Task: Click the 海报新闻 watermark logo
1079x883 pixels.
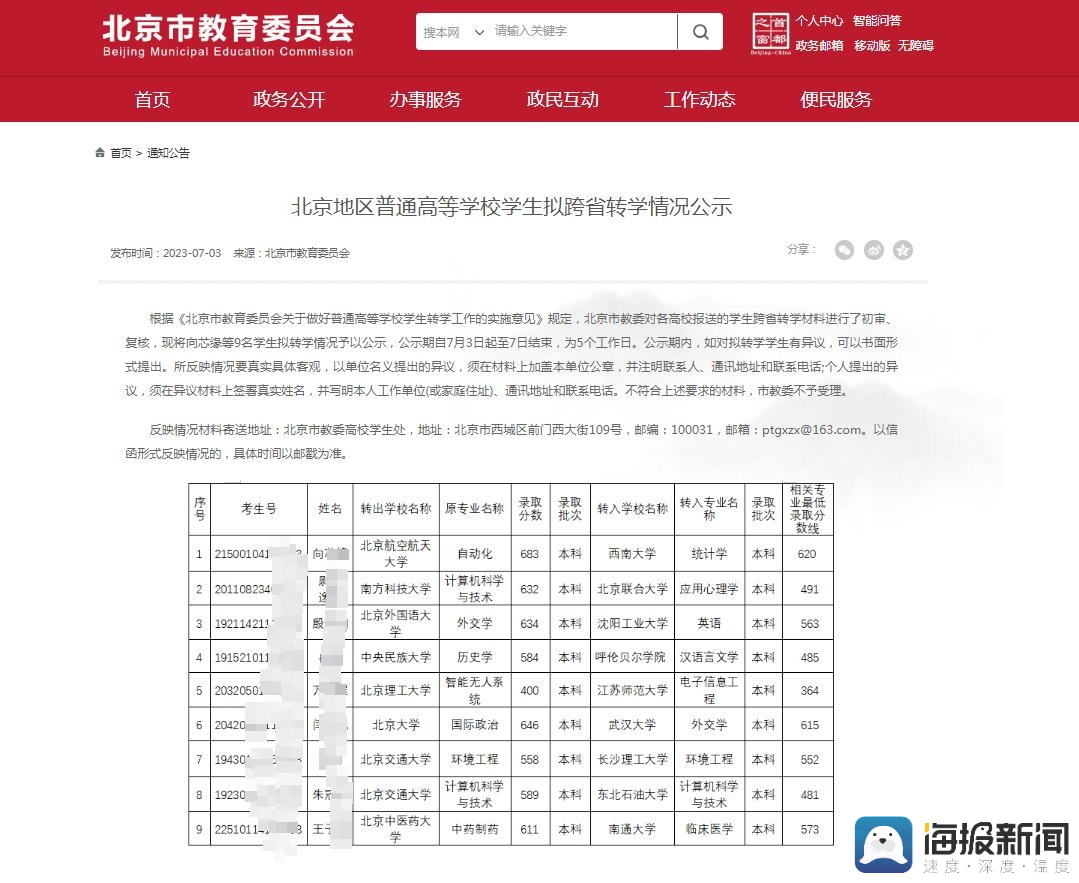Action: 960,846
